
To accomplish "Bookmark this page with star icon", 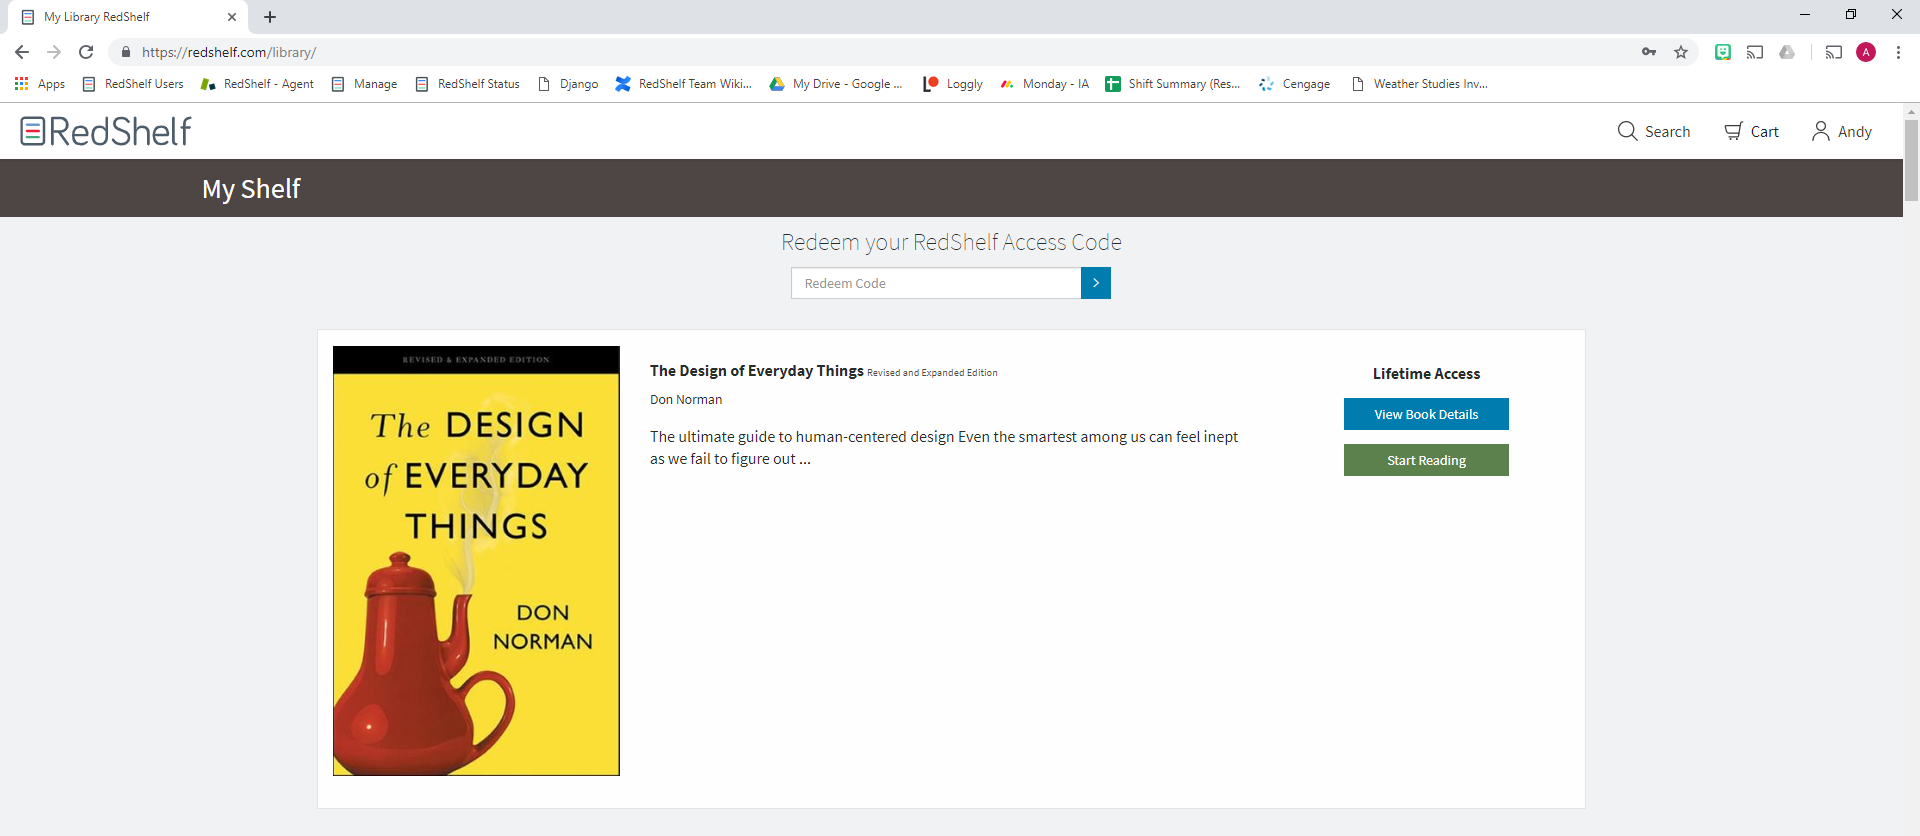I will (1681, 52).
